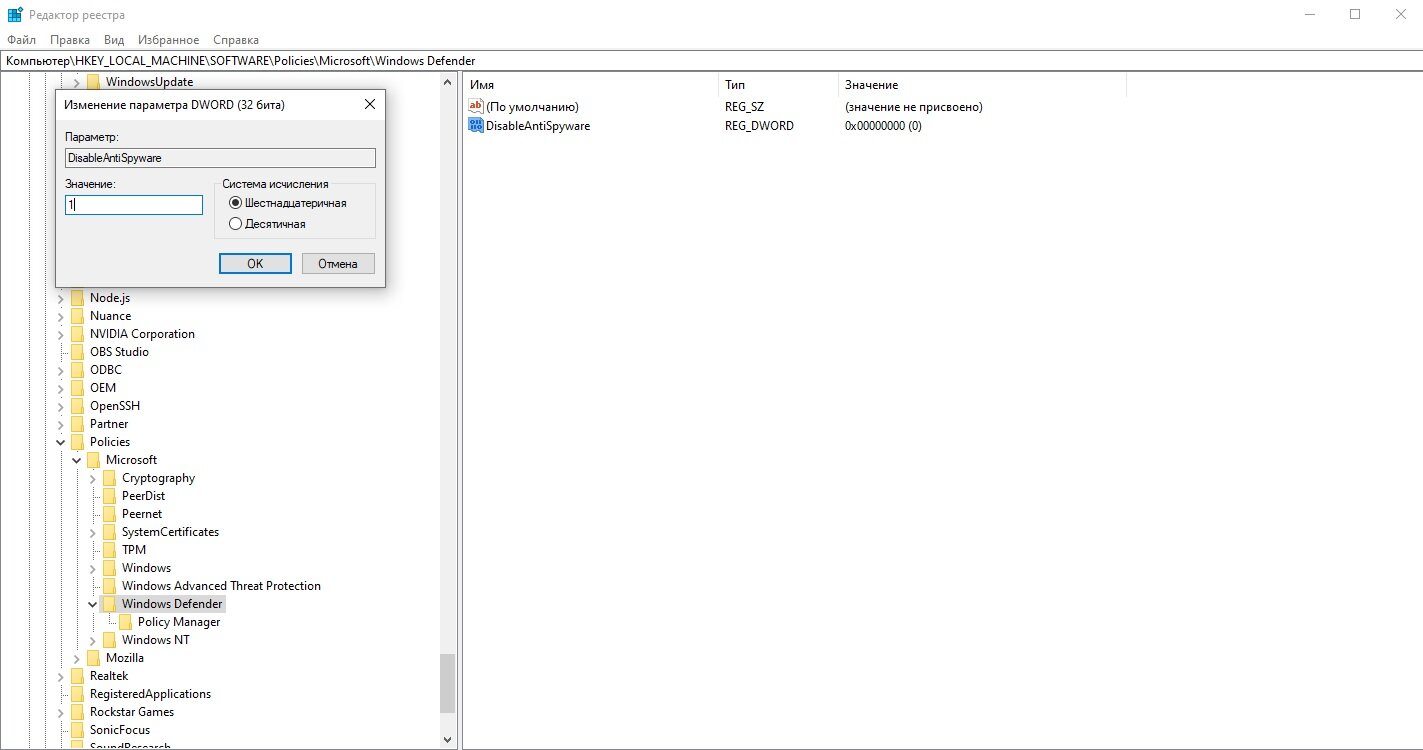Click the text (значение не присвоено)
1423x750 pixels.
914,106
